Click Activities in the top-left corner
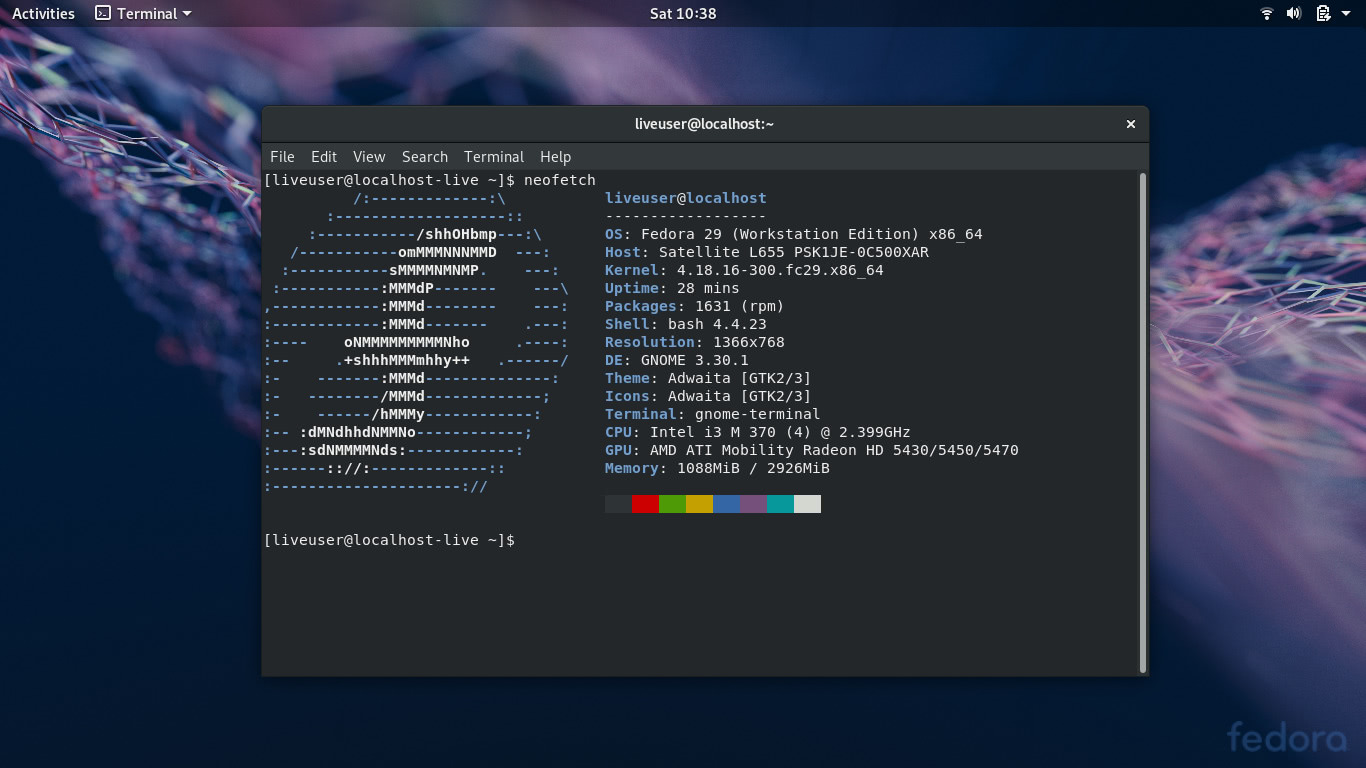This screenshot has height=768, width=1366. click(42, 13)
